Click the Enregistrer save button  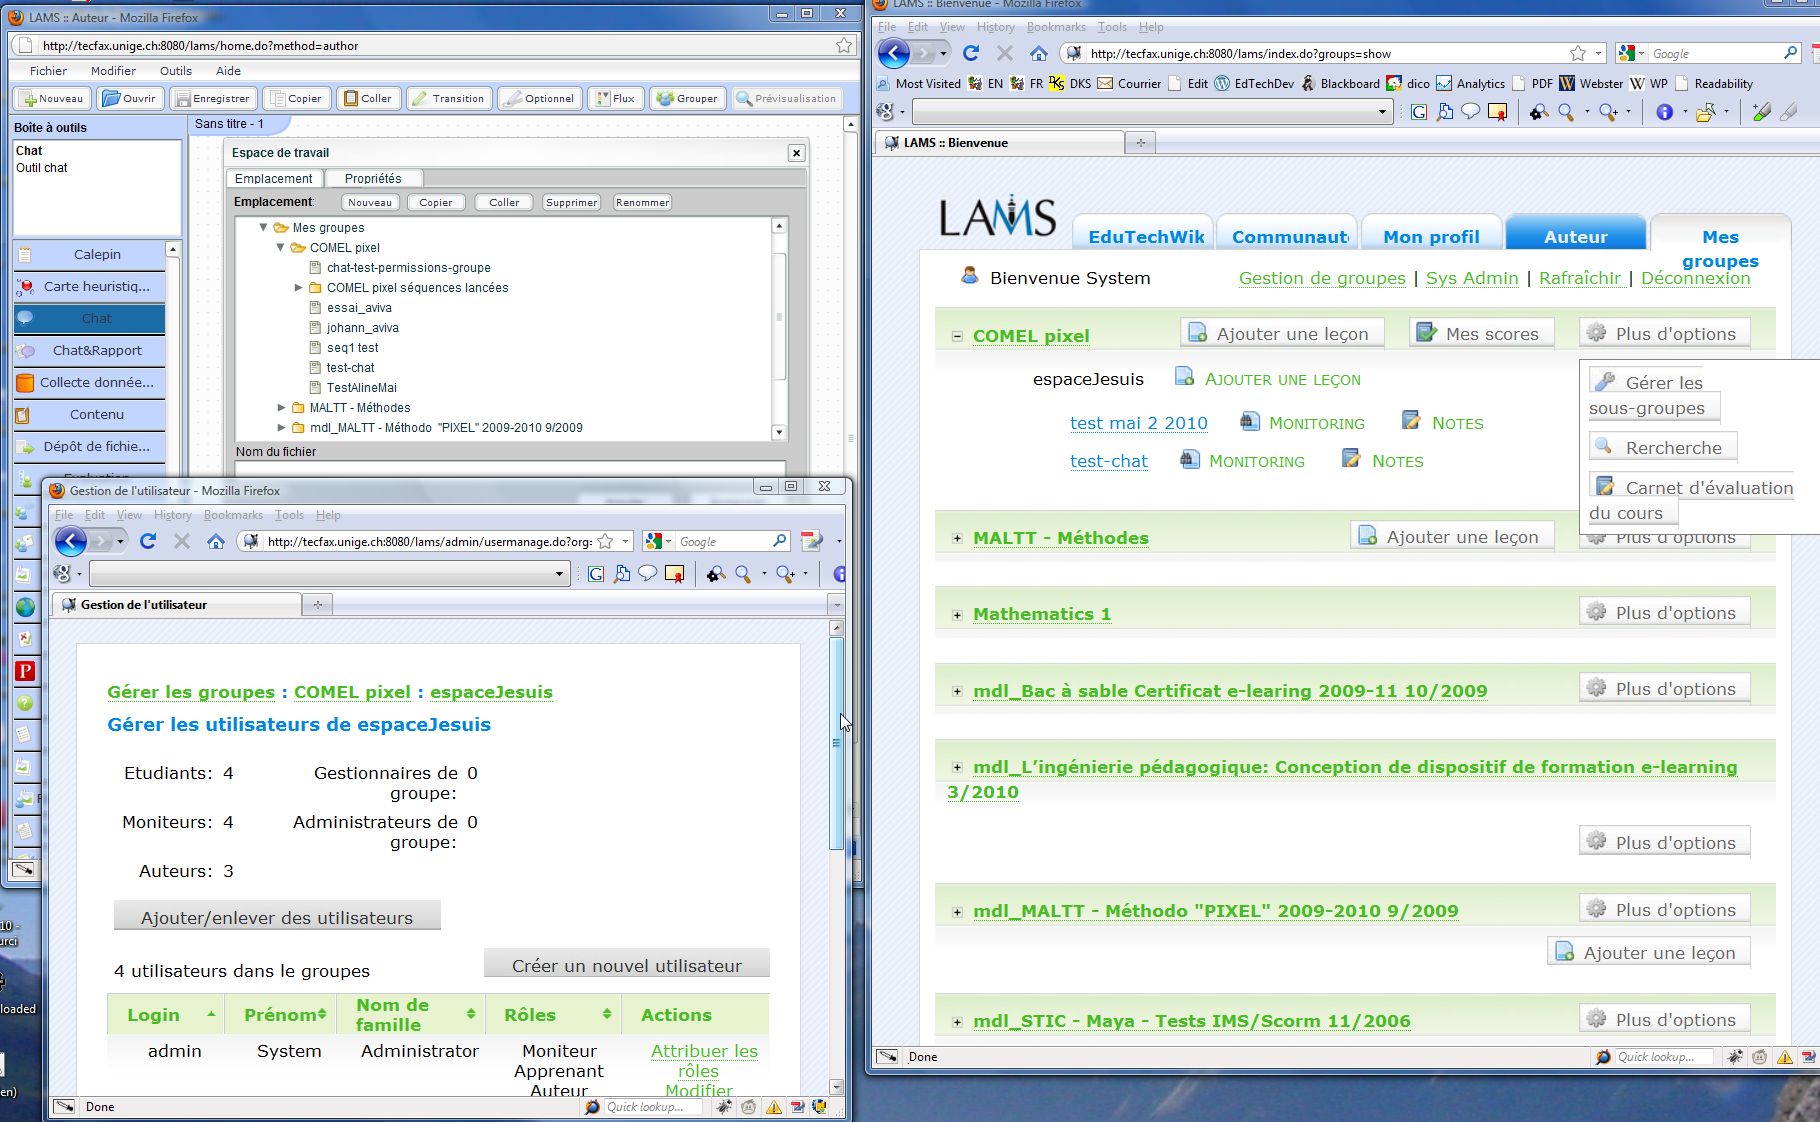point(212,98)
